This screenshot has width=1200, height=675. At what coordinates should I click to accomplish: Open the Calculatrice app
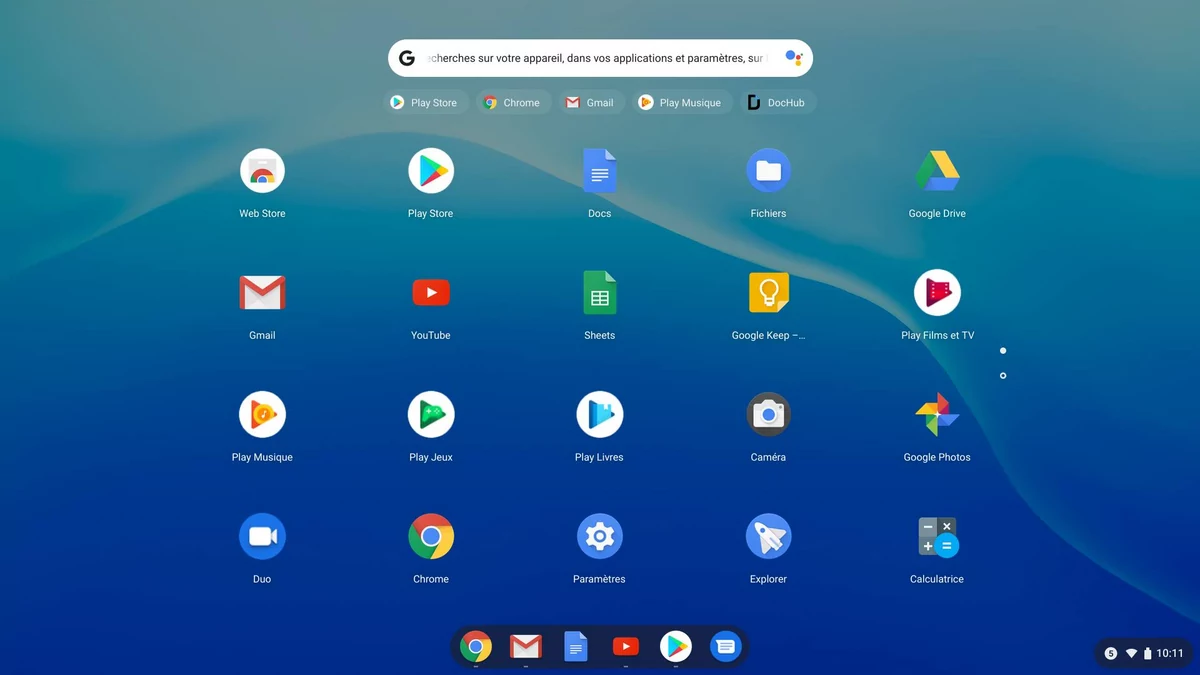click(x=937, y=537)
